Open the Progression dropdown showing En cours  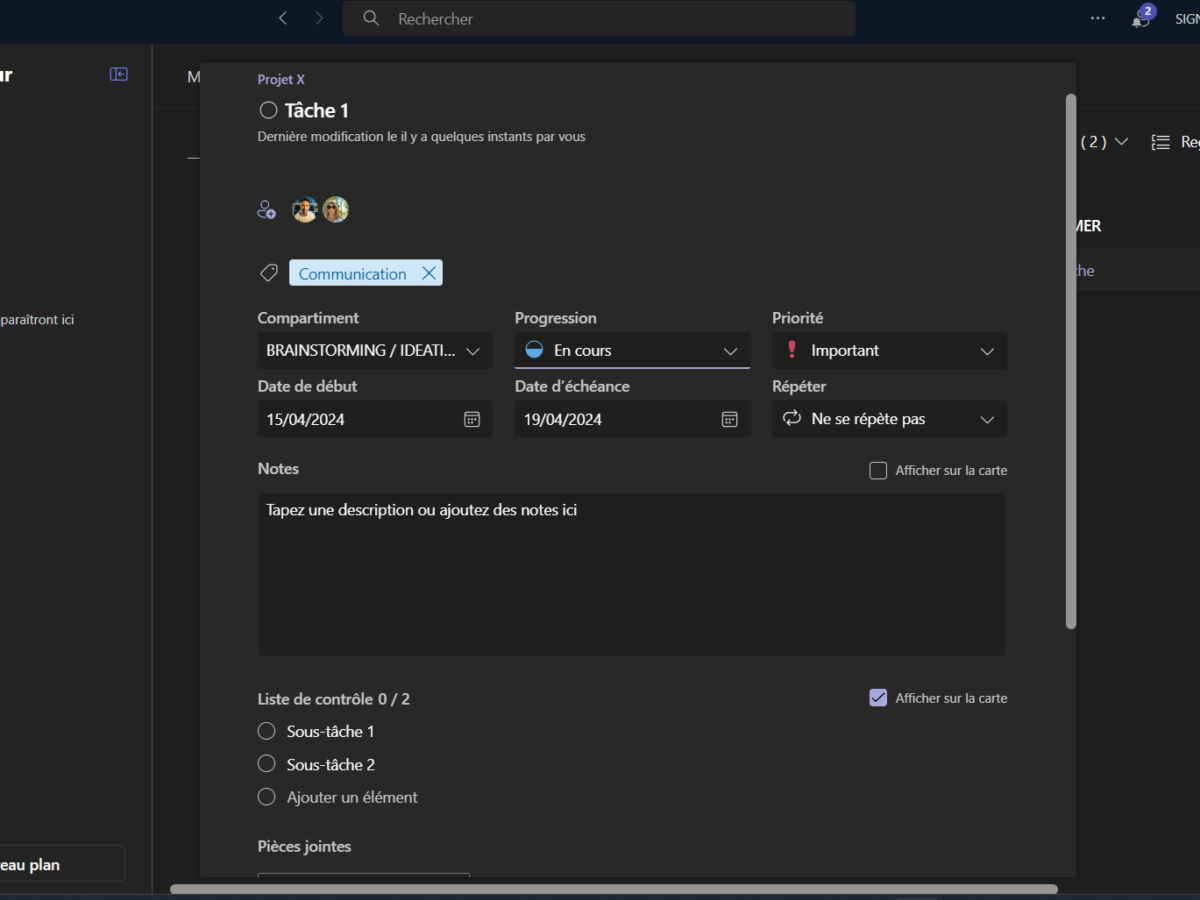point(632,351)
